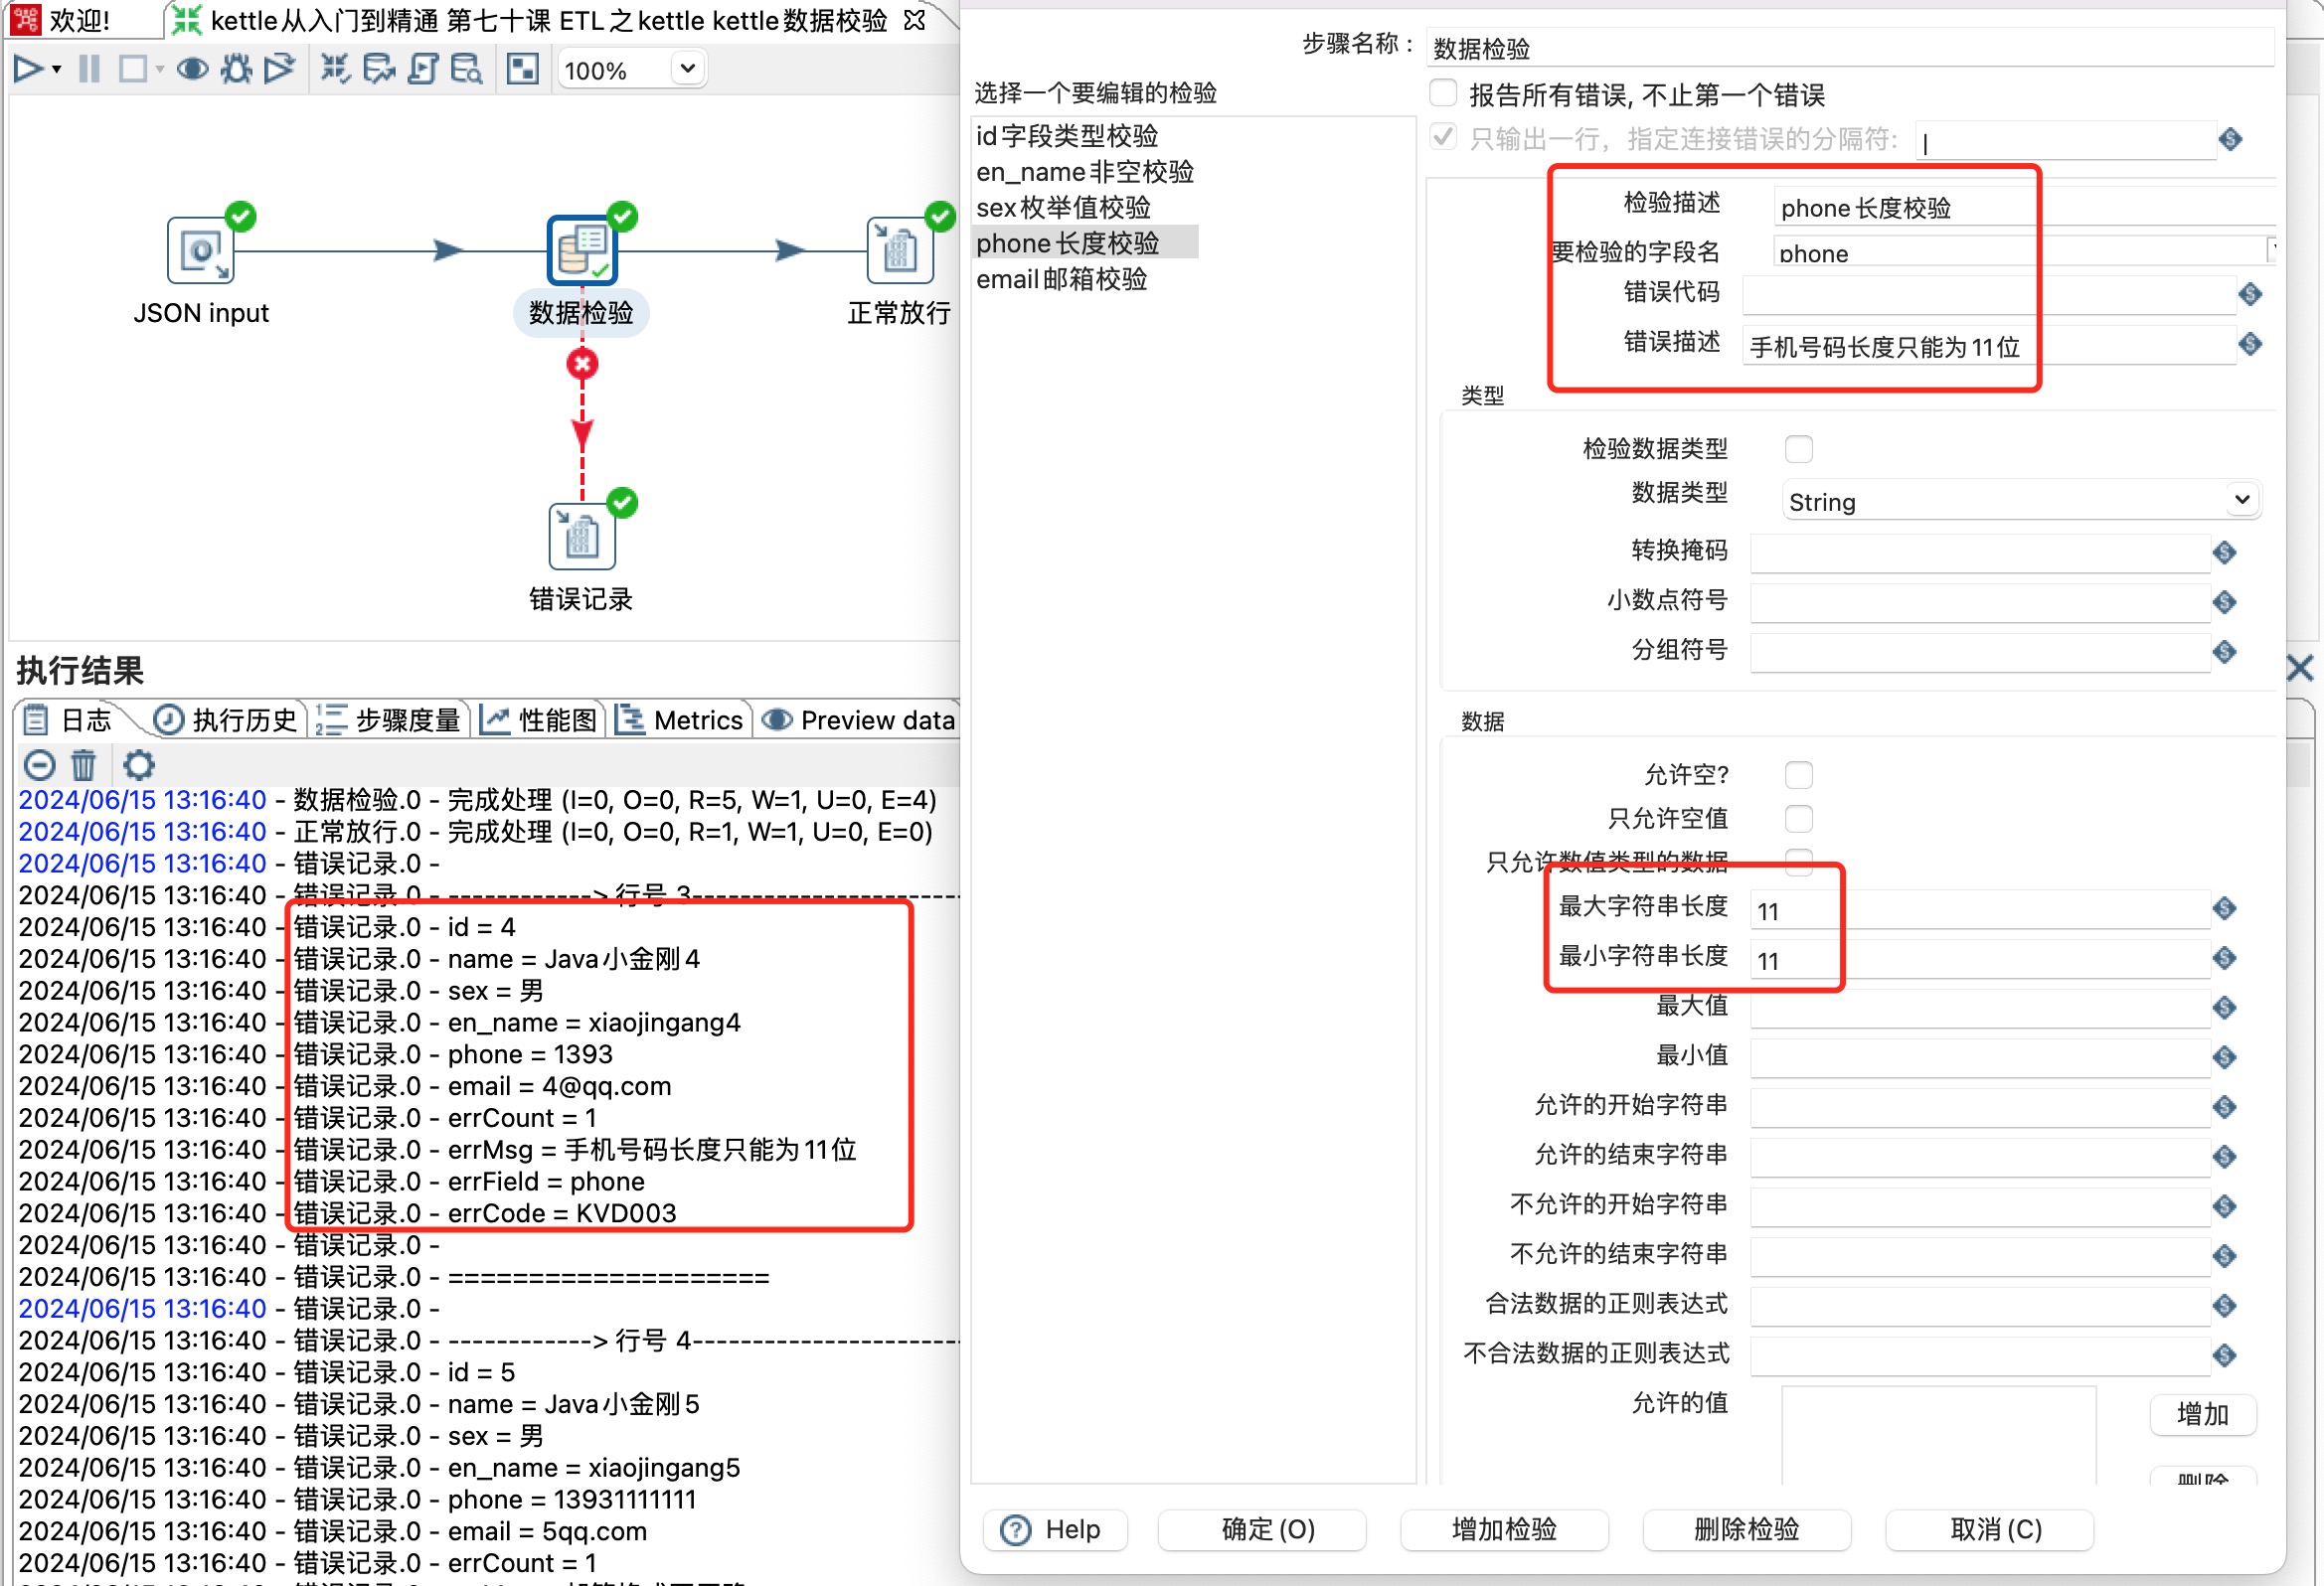Clear the log with trash icon
The width and height of the screenshot is (2324, 1586).
pyautogui.click(x=84, y=766)
